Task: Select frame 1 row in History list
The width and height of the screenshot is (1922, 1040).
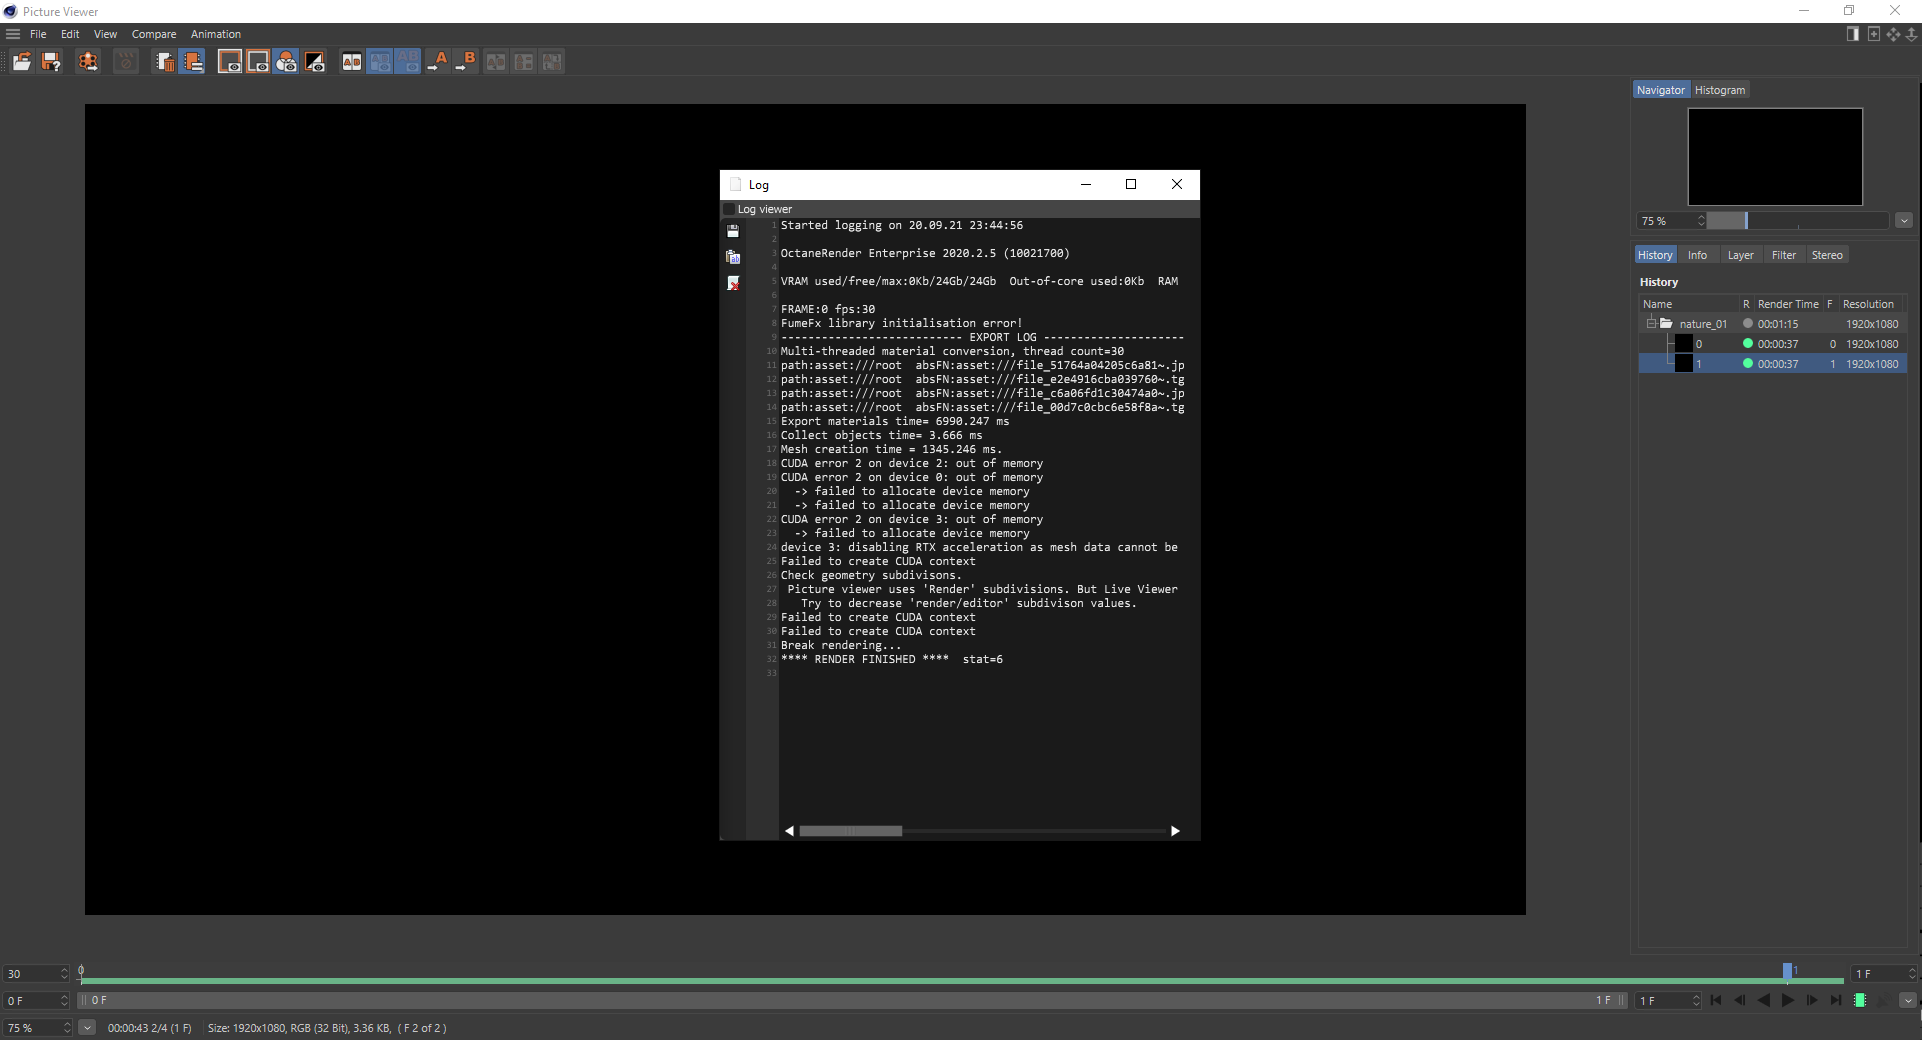Action: point(1773,364)
